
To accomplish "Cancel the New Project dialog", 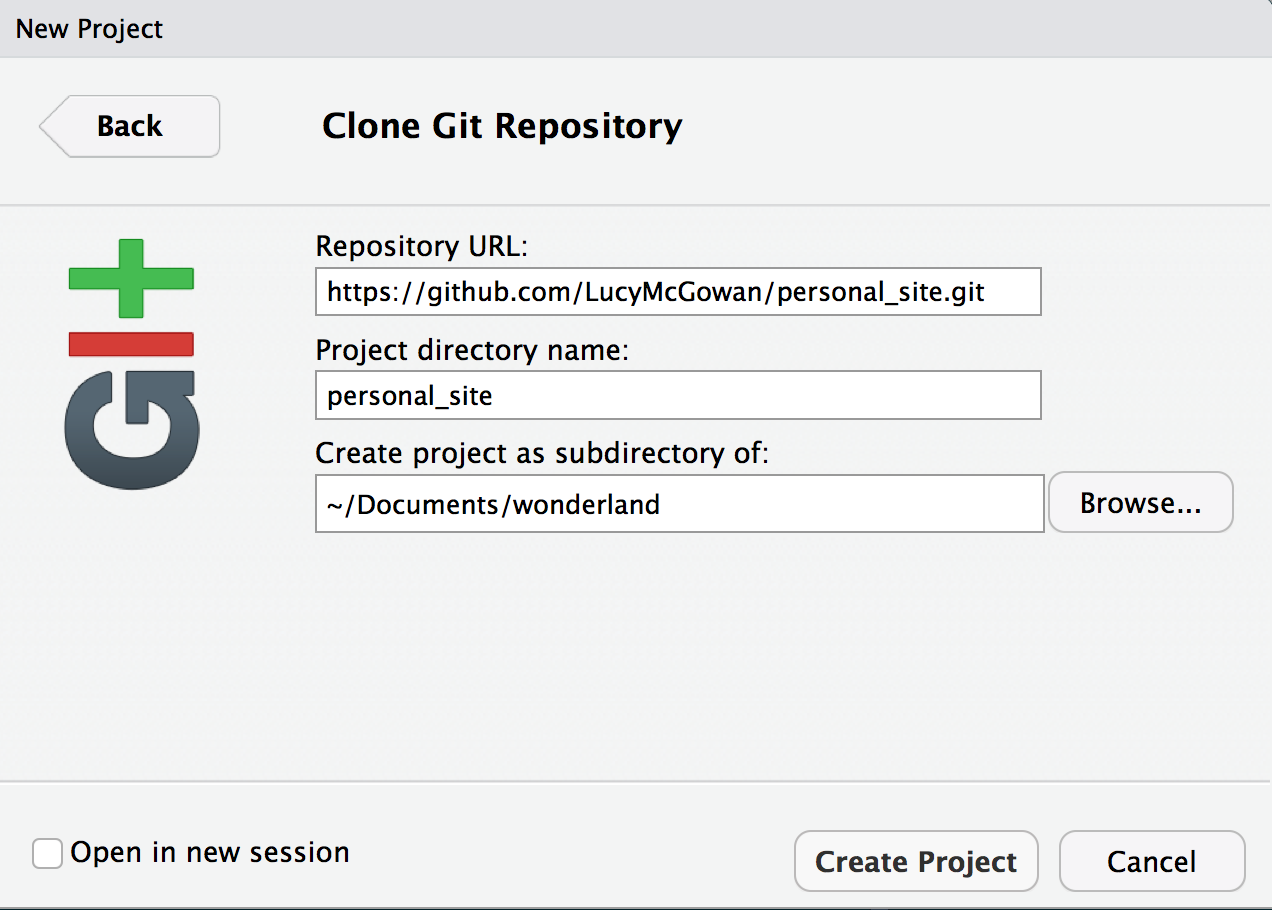I will [x=1151, y=861].
